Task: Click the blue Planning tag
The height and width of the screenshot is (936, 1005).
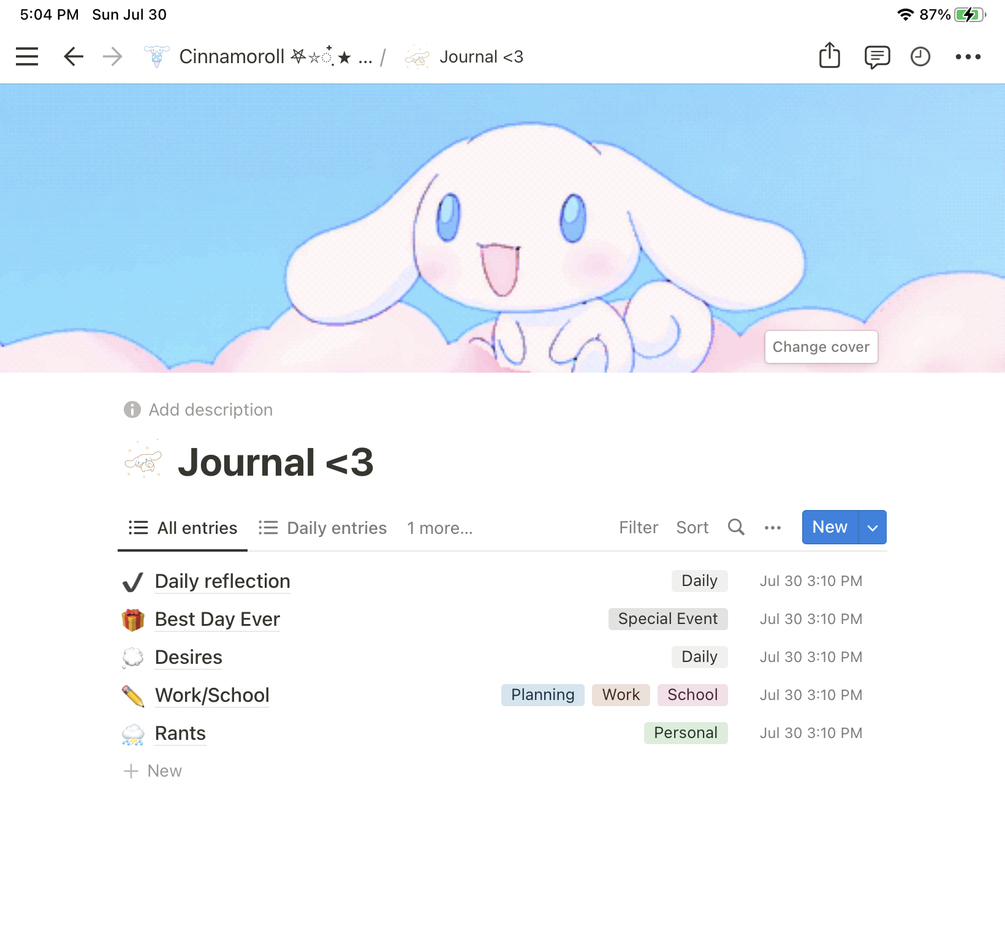Action: pos(543,695)
